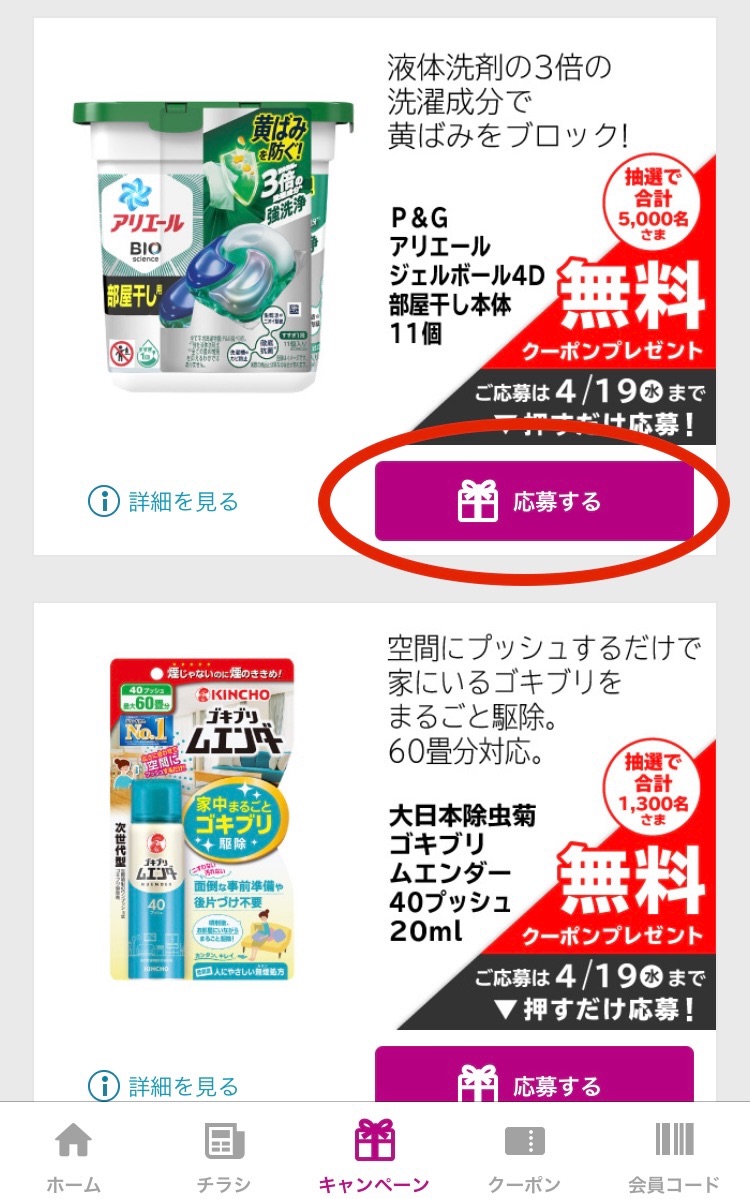Open the クーポン ticket icon

tap(524, 1141)
